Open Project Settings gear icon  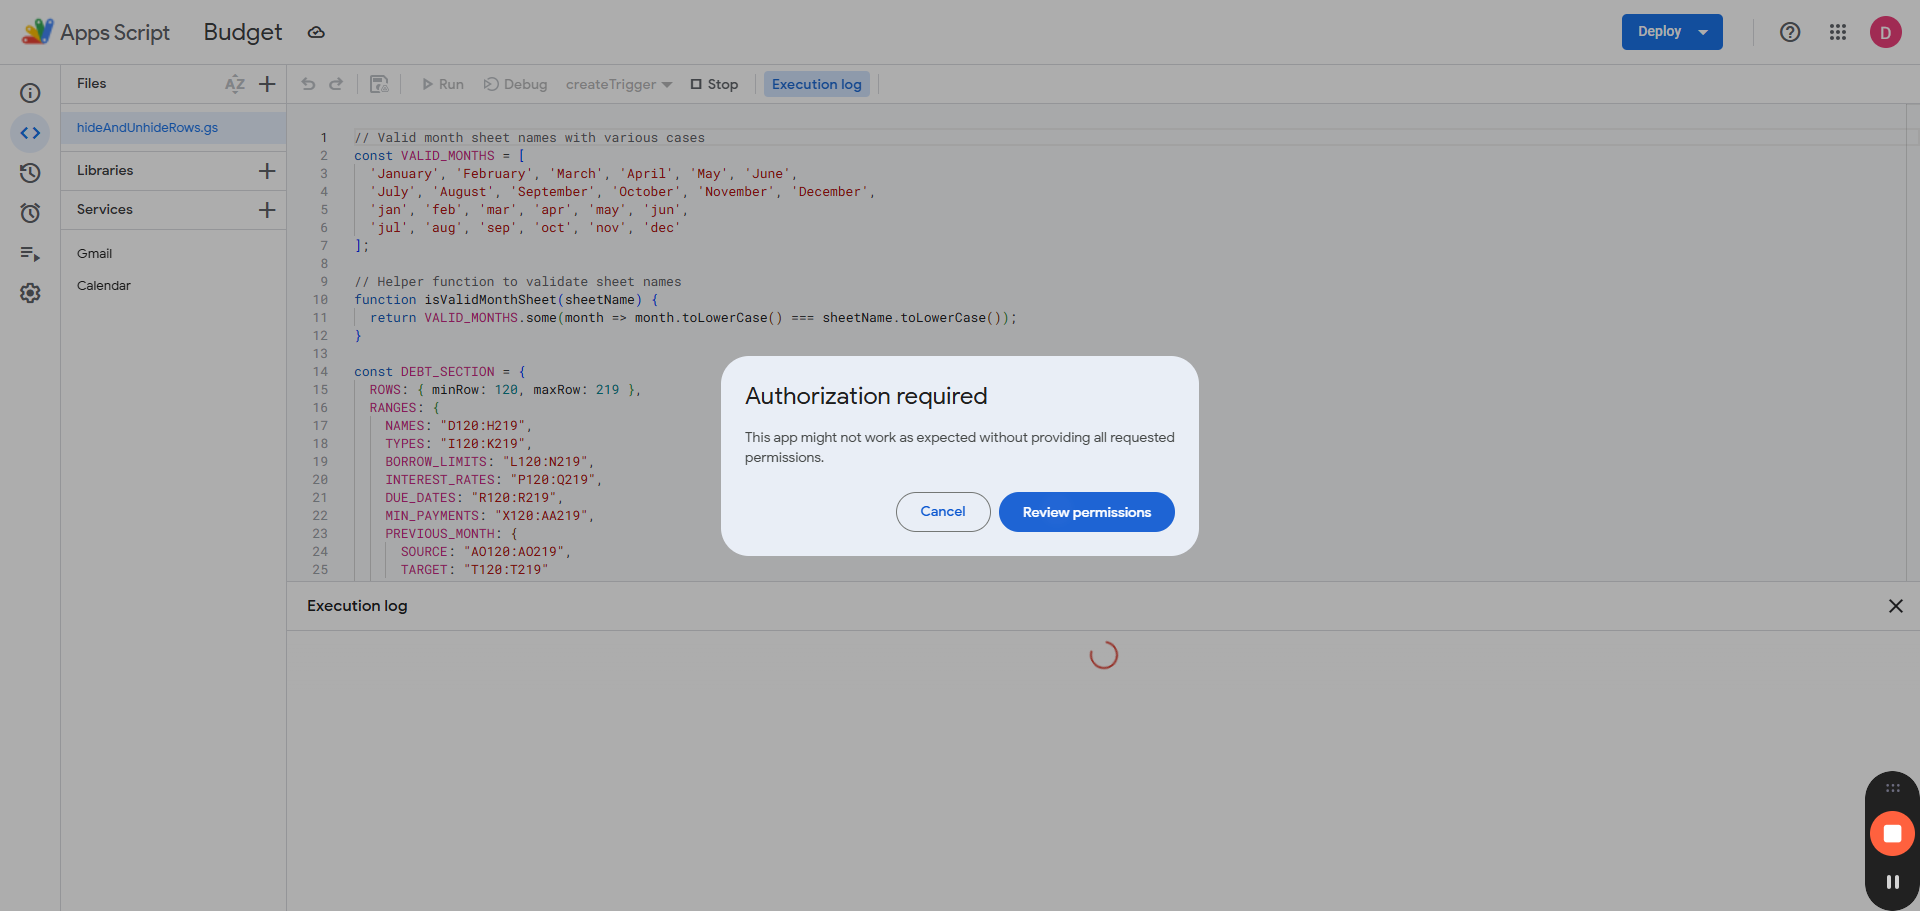click(x=30, y=293)
